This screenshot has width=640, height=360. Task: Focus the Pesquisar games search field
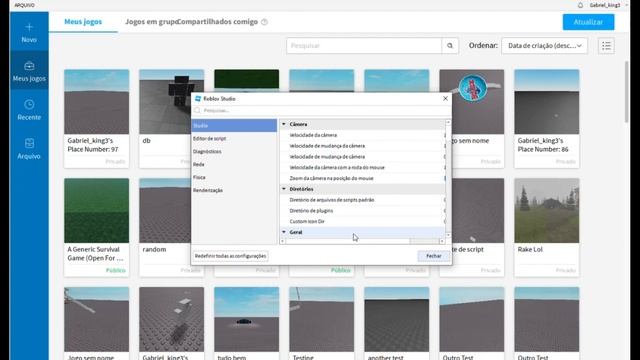pyautogui.click(x=364, y=46)
